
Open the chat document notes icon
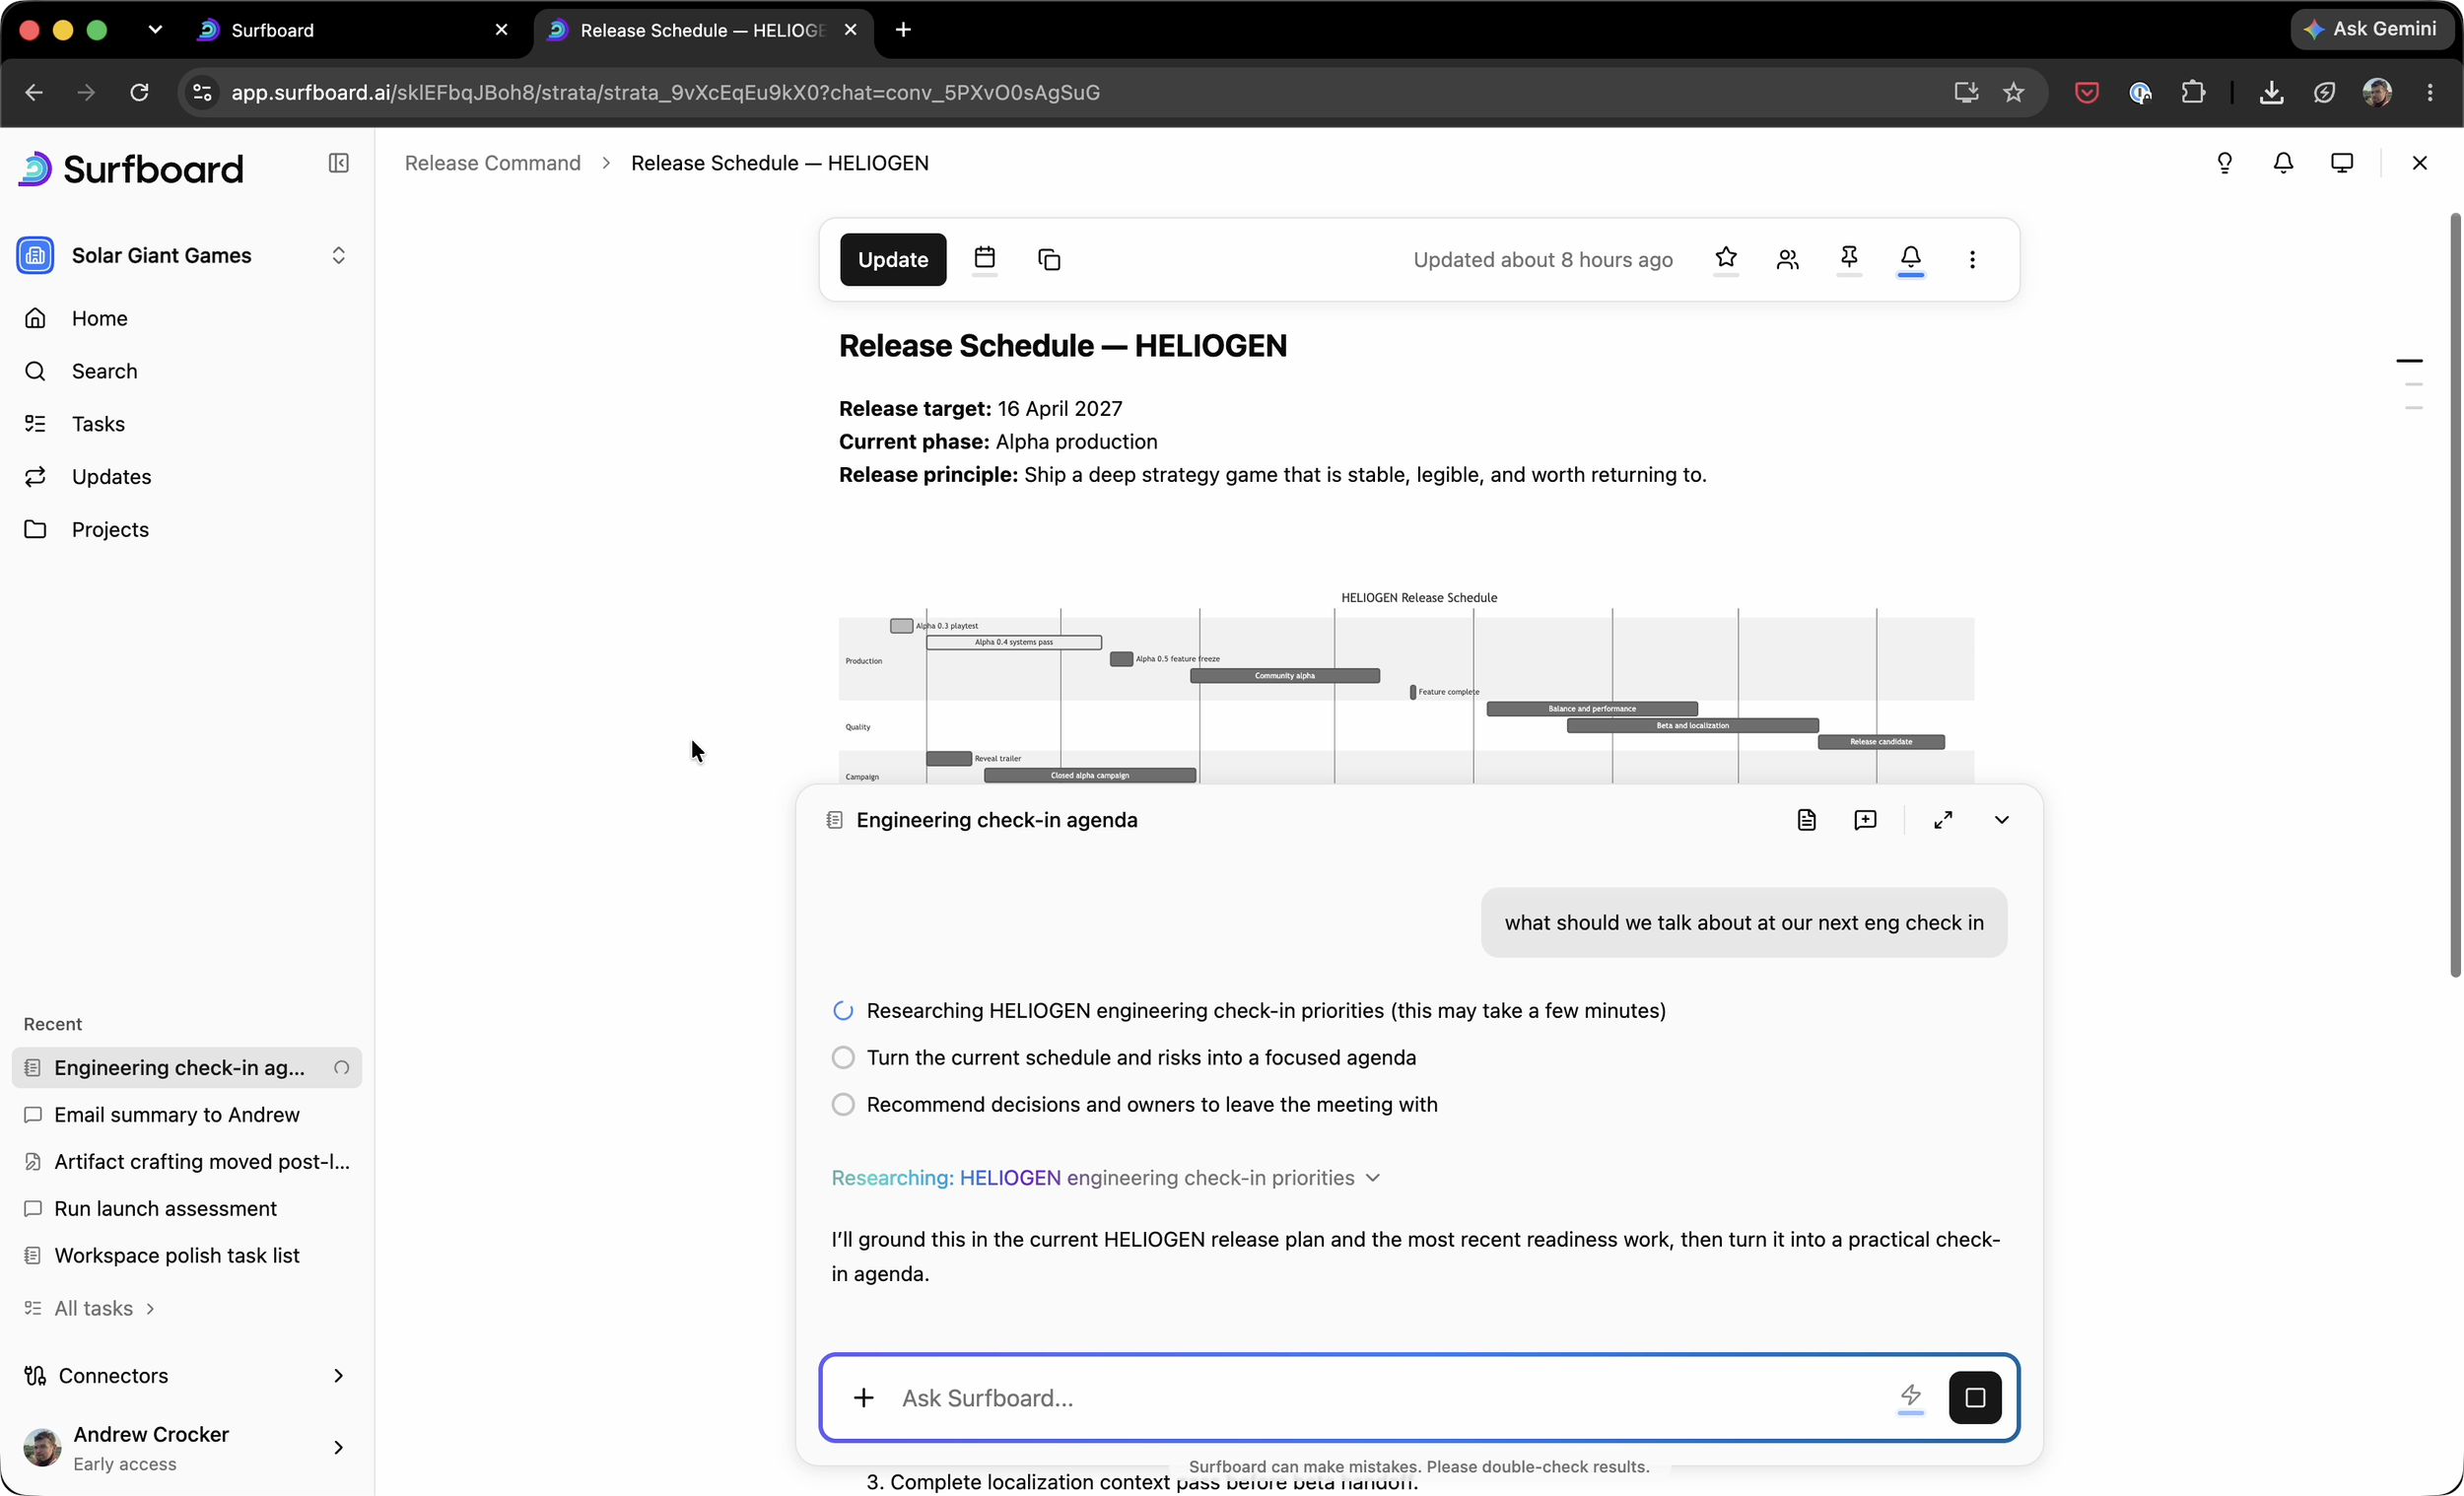(1806, 820)
